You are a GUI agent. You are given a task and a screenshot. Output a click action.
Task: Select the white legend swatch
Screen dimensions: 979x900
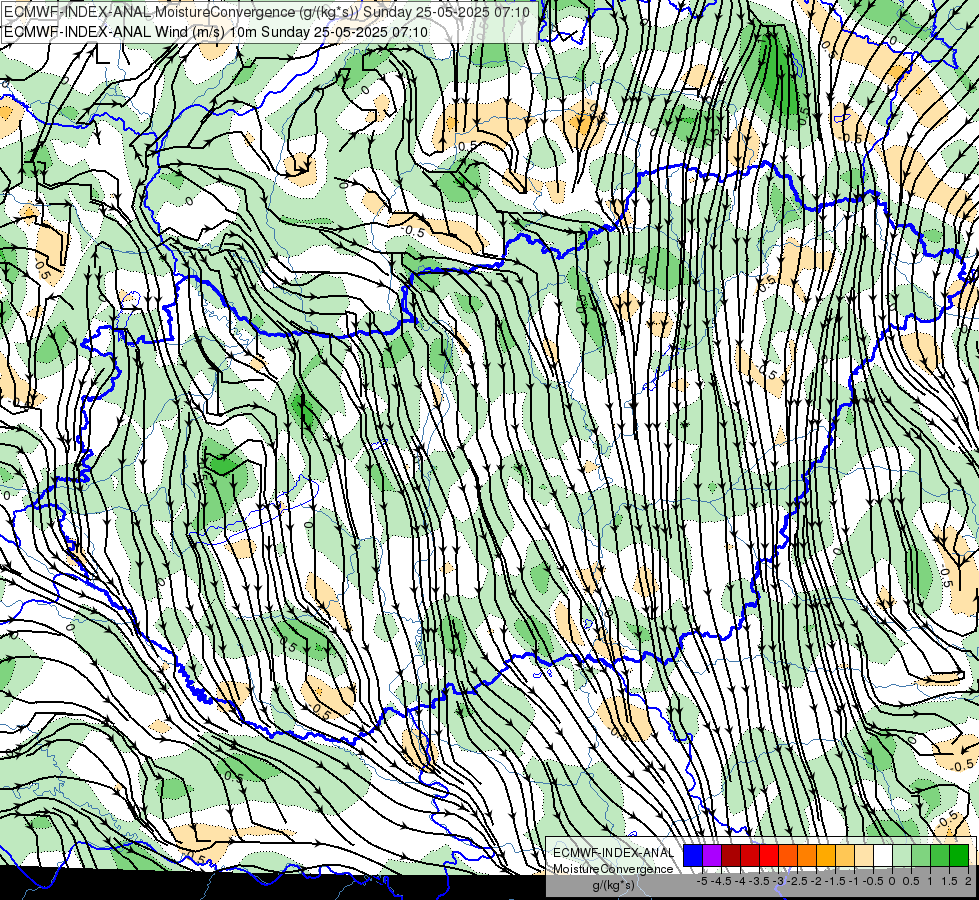pyautogui.click(x=882, y=855)
